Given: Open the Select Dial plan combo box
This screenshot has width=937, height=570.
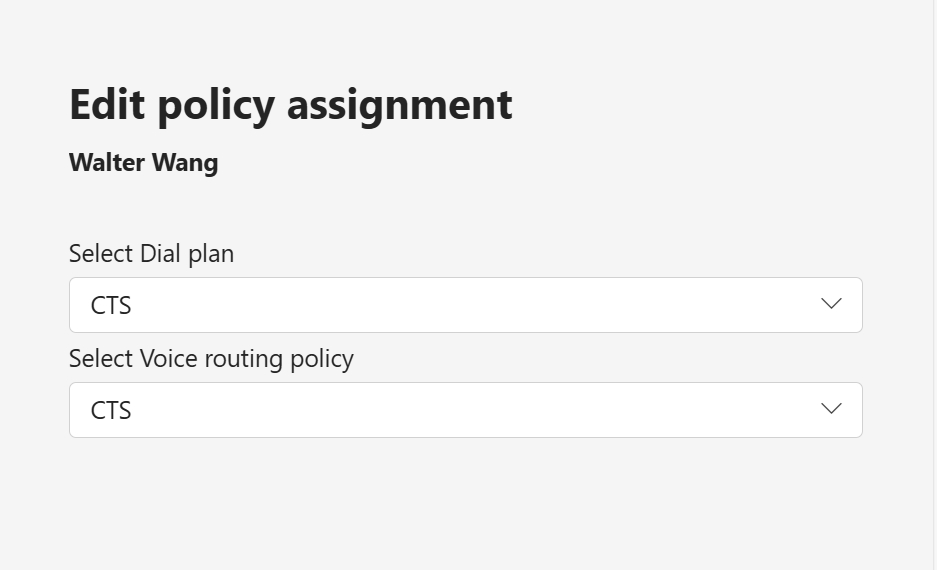Looking at the screenshot, I should coord(466,305).
